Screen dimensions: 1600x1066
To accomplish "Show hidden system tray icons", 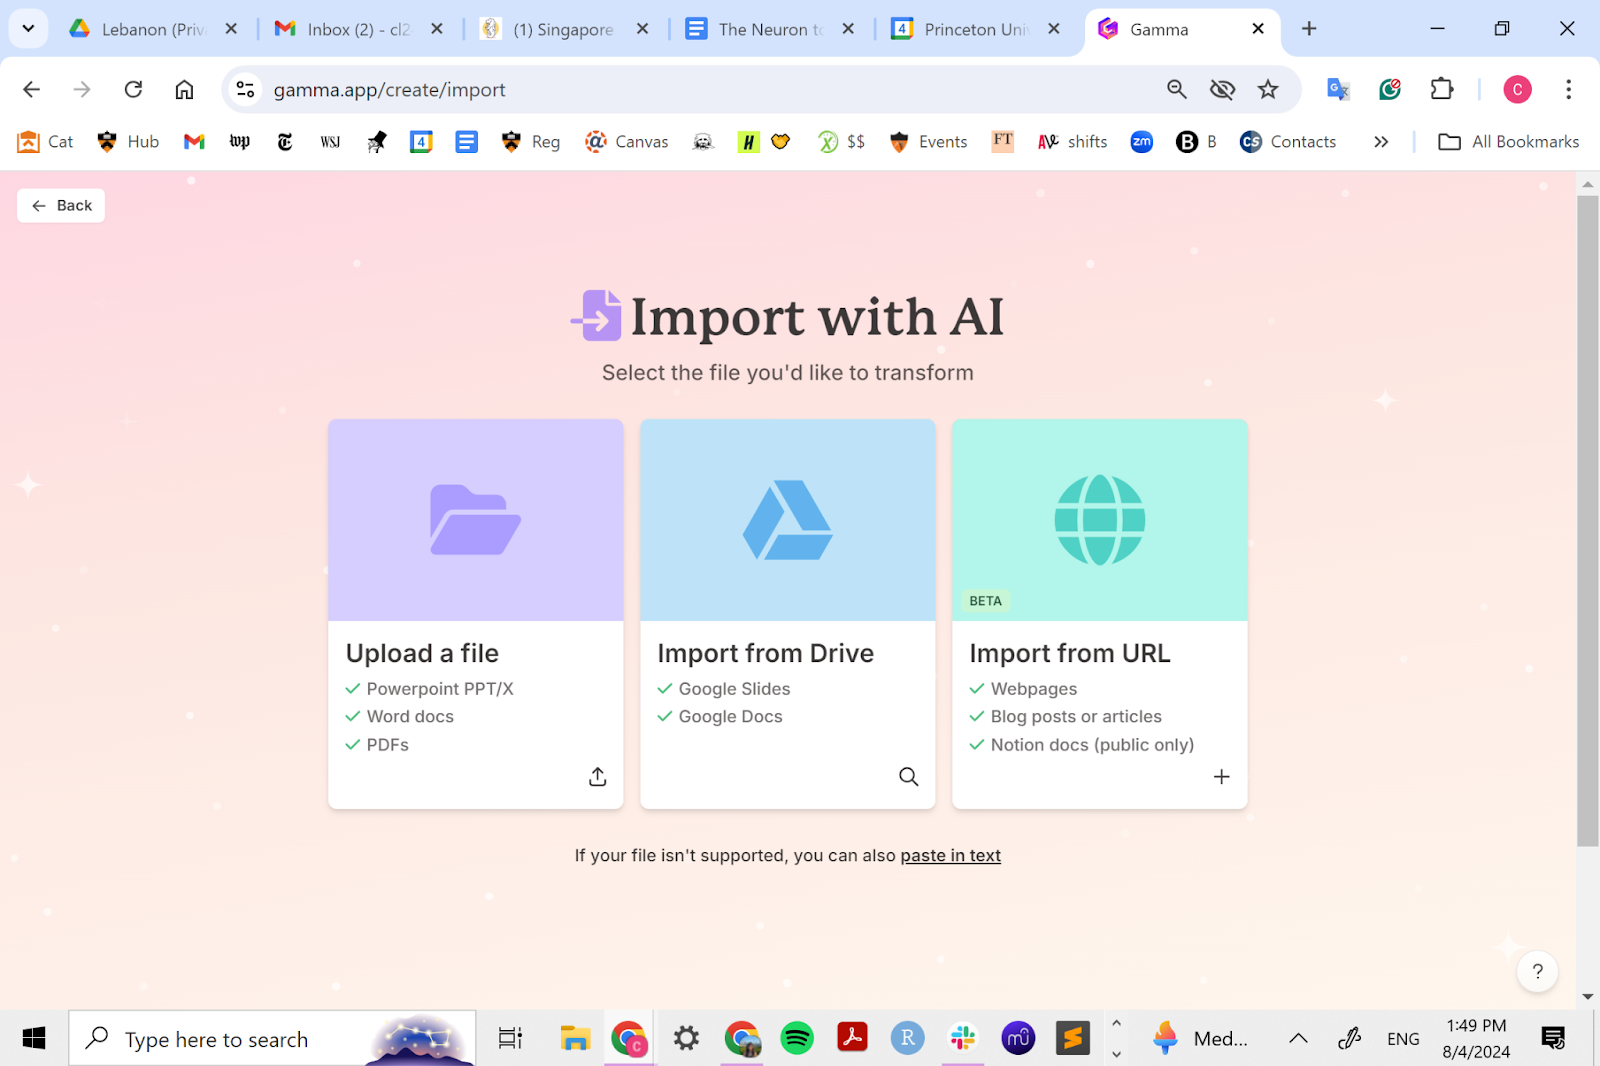I will [1298, 1039].
